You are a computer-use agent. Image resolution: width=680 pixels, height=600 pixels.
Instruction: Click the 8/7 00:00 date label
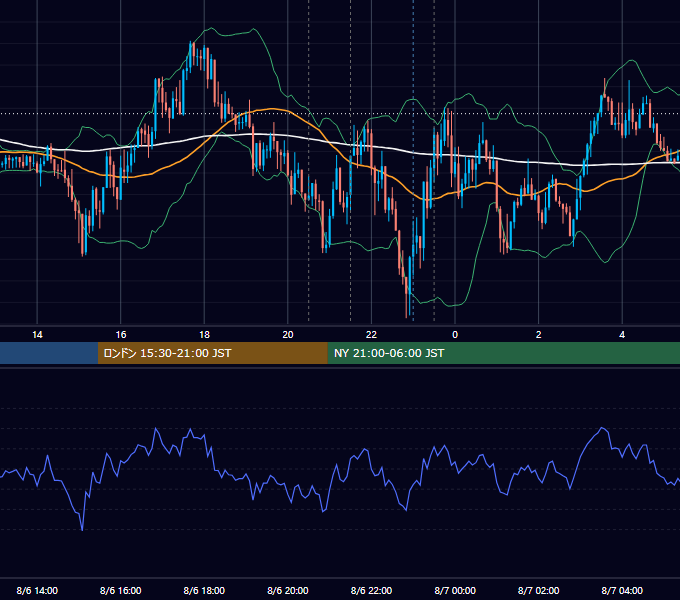(x=455, y=590)
